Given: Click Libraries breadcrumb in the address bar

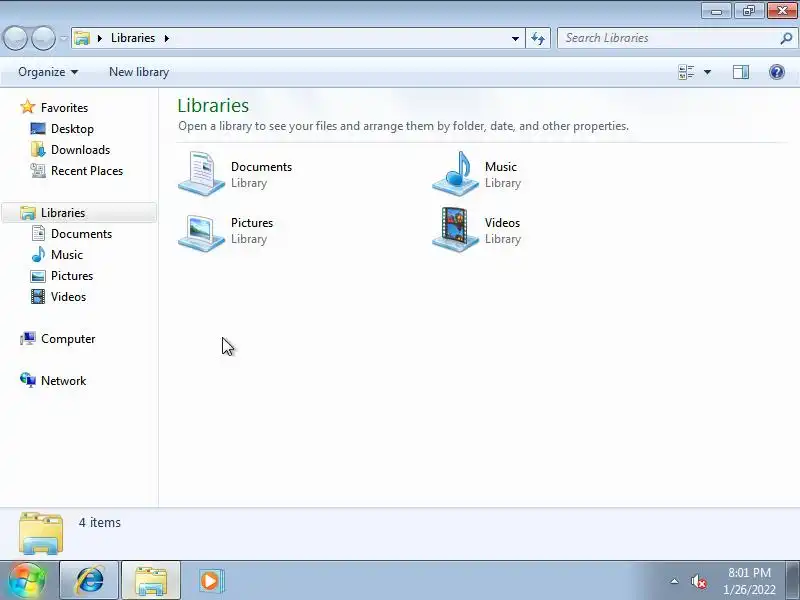Looking at the screenshot, I should tap(133, 38).
